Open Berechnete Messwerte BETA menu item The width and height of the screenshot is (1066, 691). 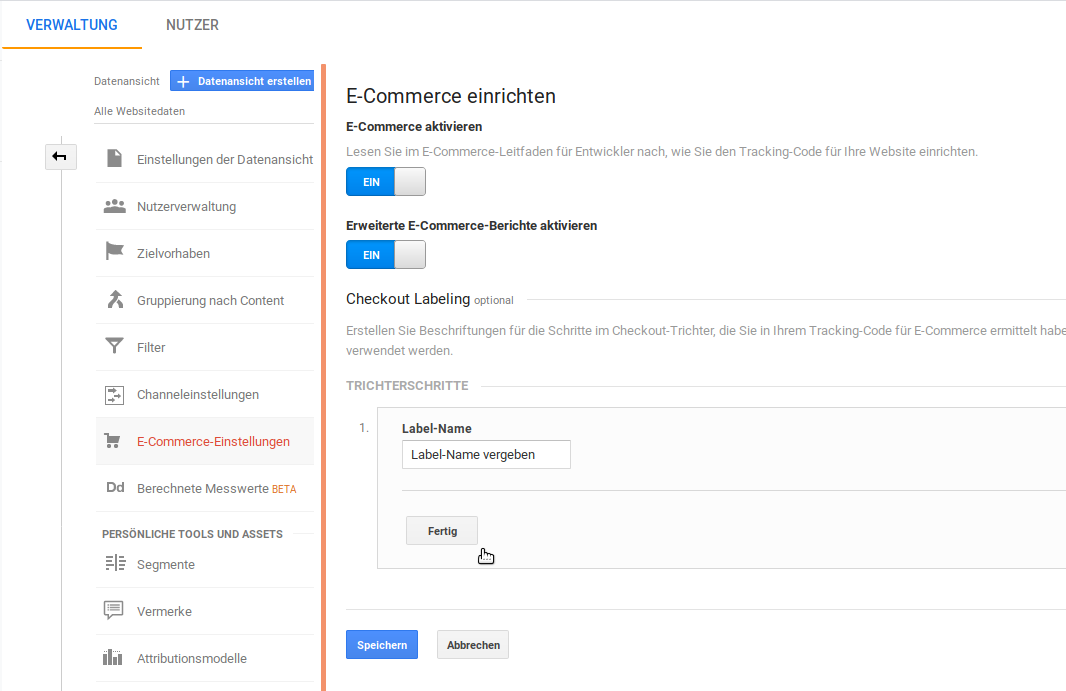[x=215, y=489]
